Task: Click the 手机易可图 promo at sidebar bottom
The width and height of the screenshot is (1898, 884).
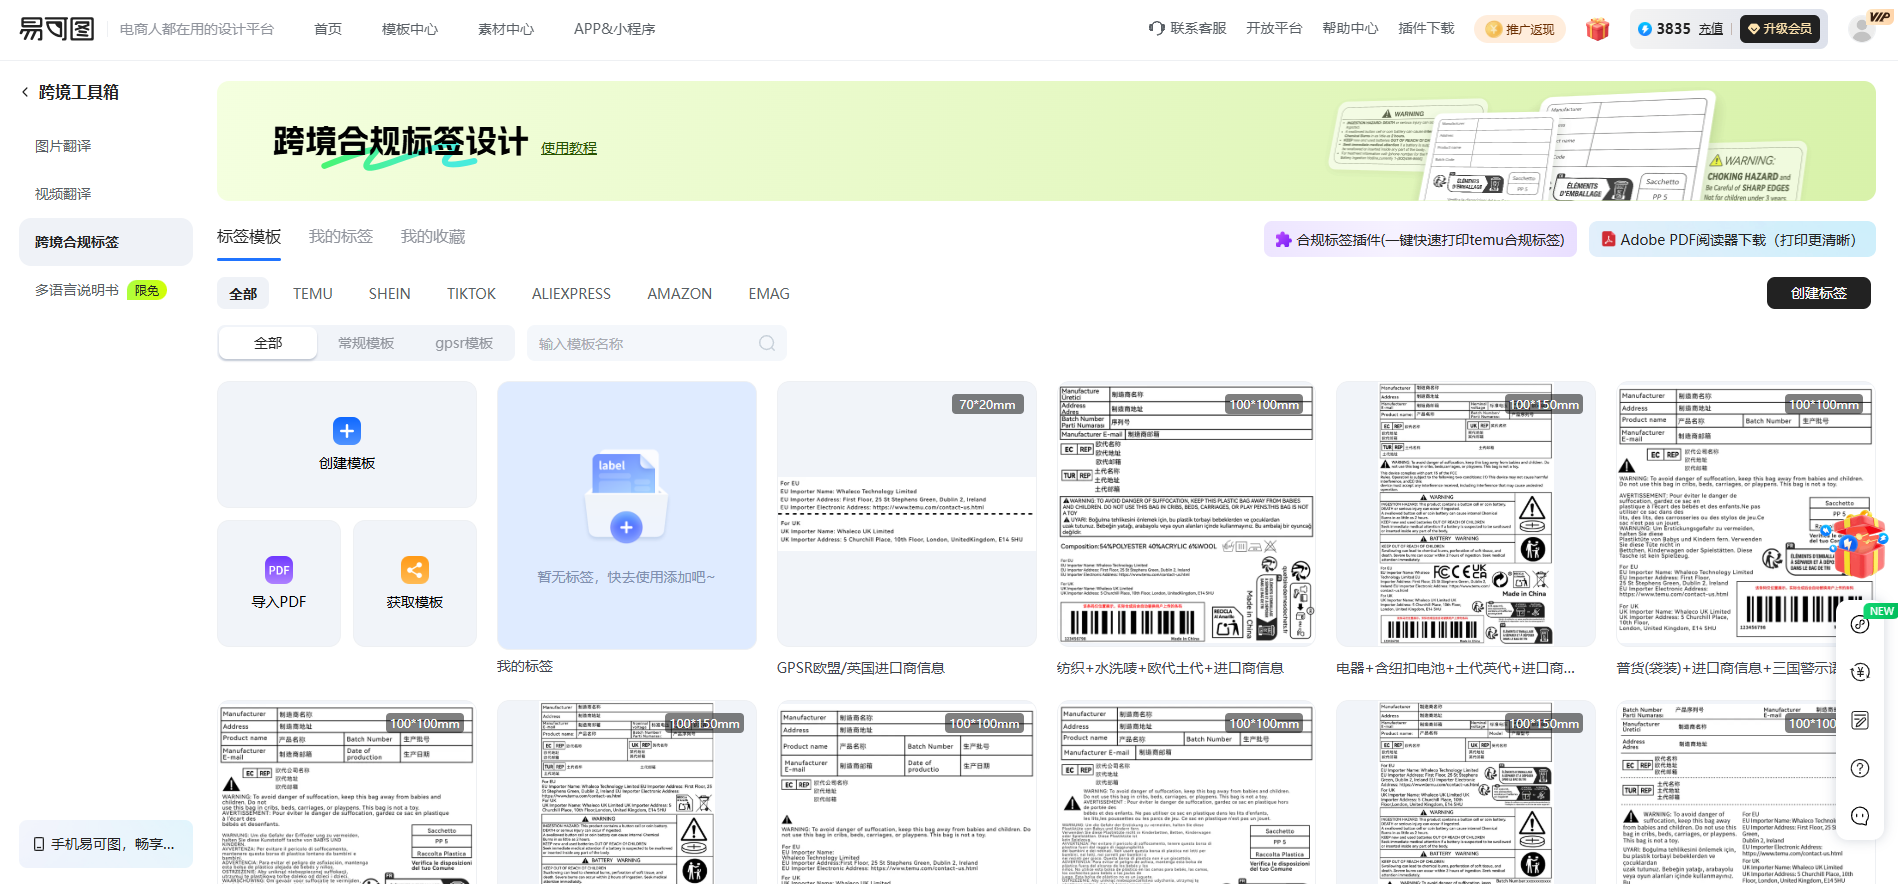Action: coord(106,844)
